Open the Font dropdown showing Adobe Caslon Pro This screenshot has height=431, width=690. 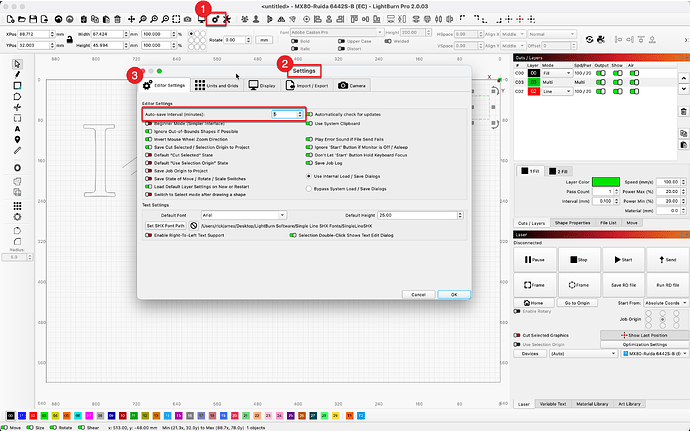pyautogui.click(x=337, y=33)
